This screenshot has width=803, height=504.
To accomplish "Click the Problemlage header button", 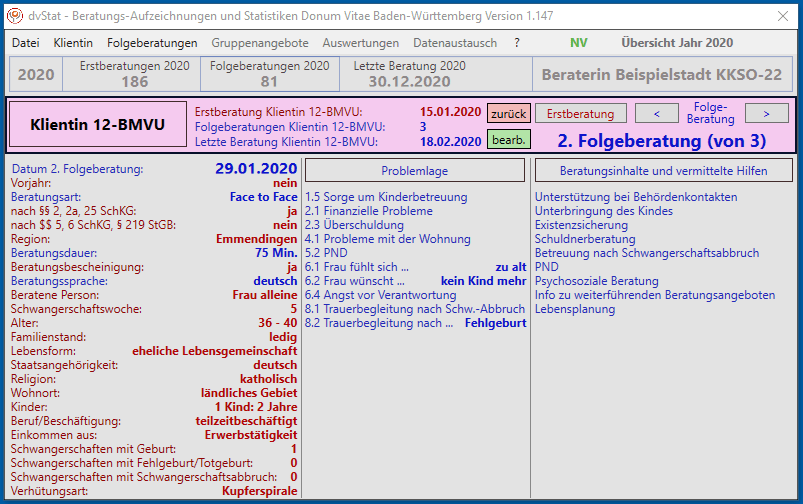I will [414, 171].
